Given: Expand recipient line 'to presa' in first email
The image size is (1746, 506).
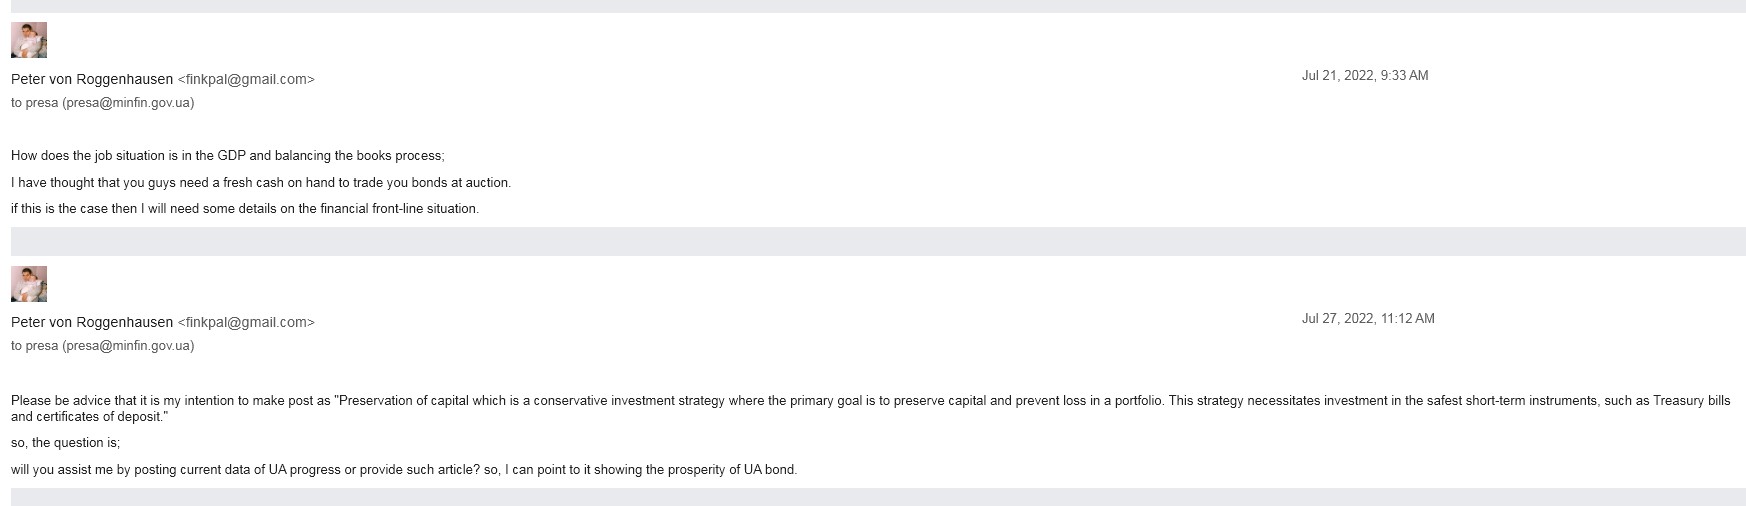Looking at the screenshot, I should pos(102,103).
